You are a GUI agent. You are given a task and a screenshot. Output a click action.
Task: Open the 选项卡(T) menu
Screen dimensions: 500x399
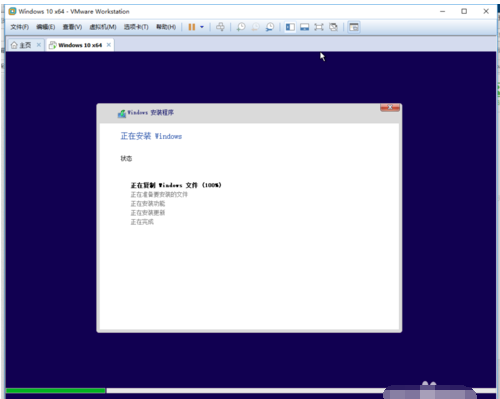[136, 27]
